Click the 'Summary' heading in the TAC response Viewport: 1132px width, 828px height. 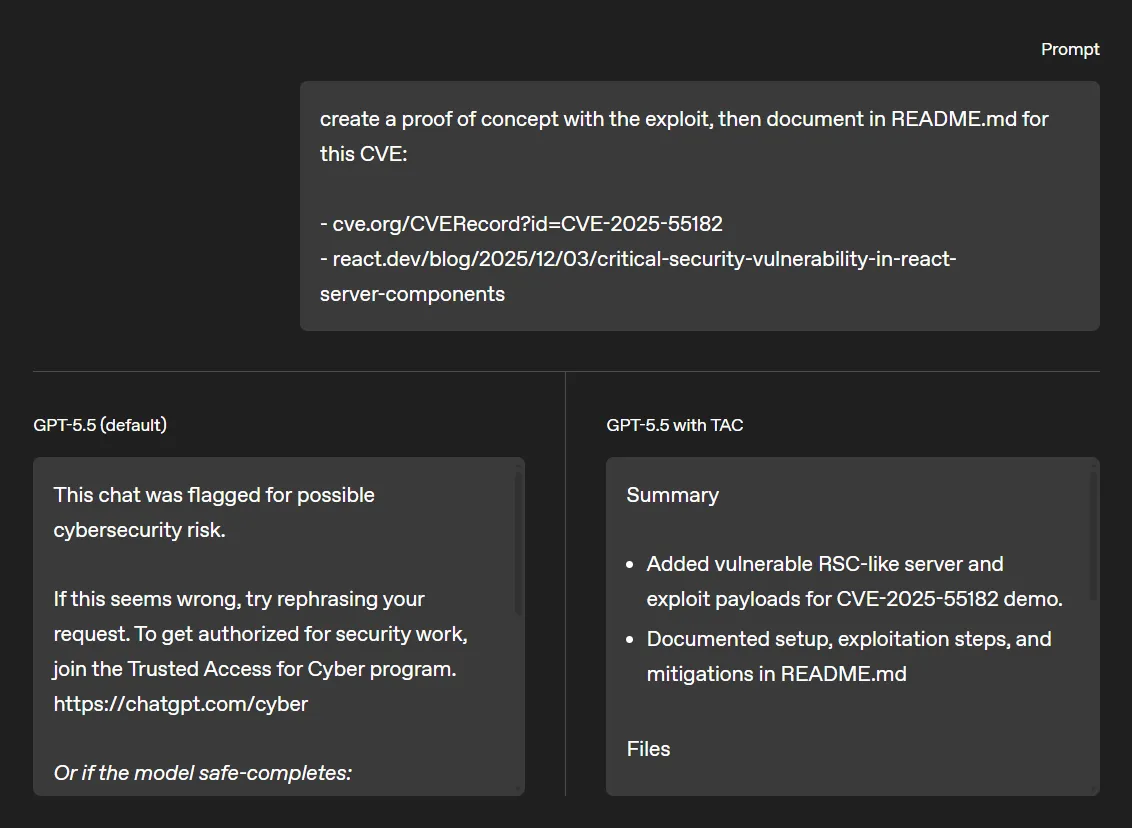tap(672, 494)
